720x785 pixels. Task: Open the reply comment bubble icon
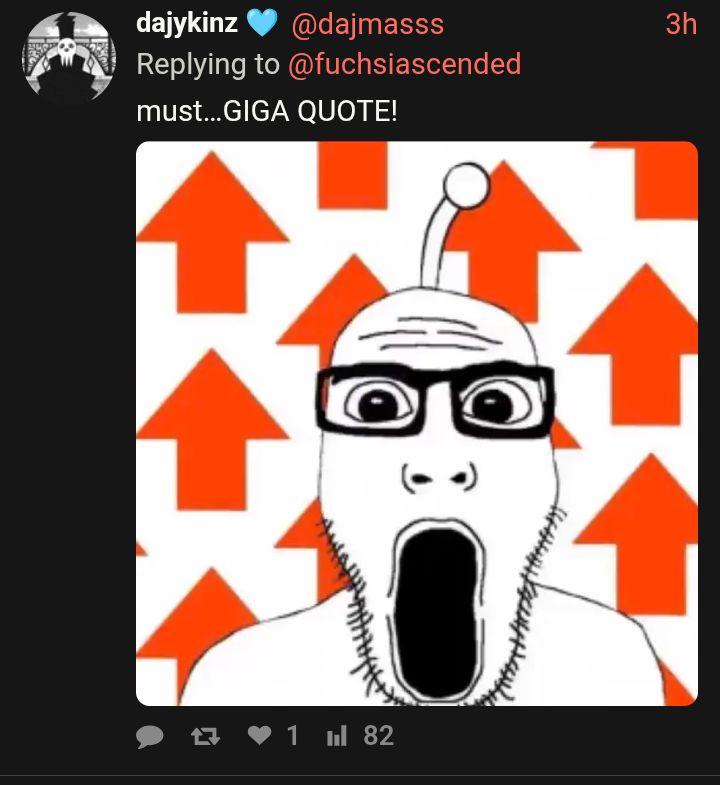[150, 736]
